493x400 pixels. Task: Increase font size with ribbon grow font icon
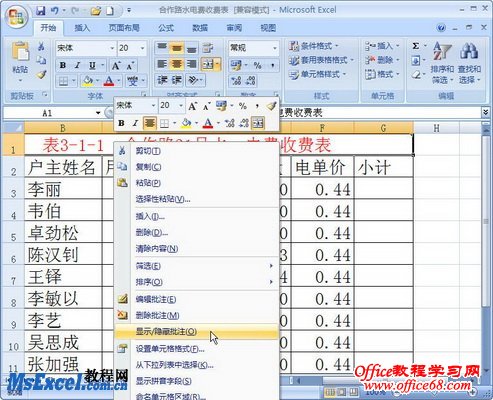(116, 65)
